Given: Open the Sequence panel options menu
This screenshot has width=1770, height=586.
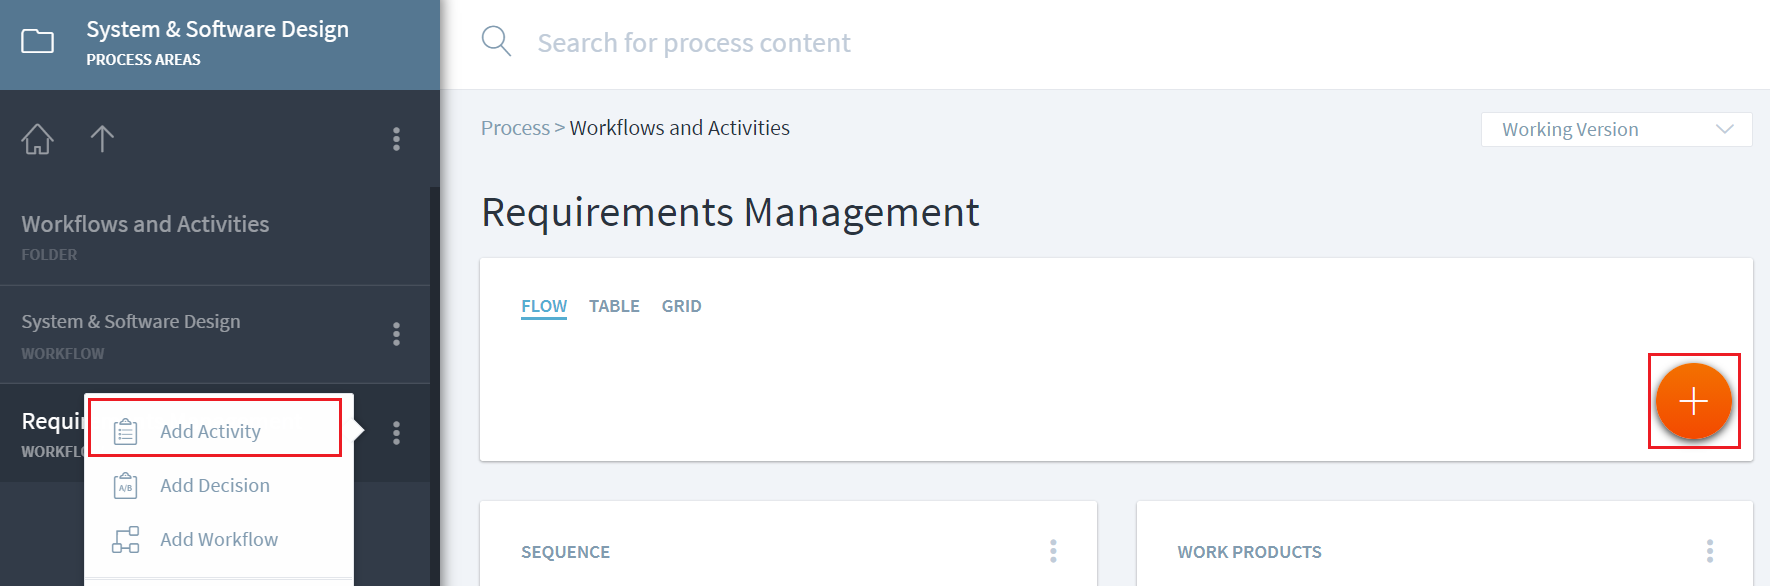Looking at the screenshot, I should coord(1053,551).
